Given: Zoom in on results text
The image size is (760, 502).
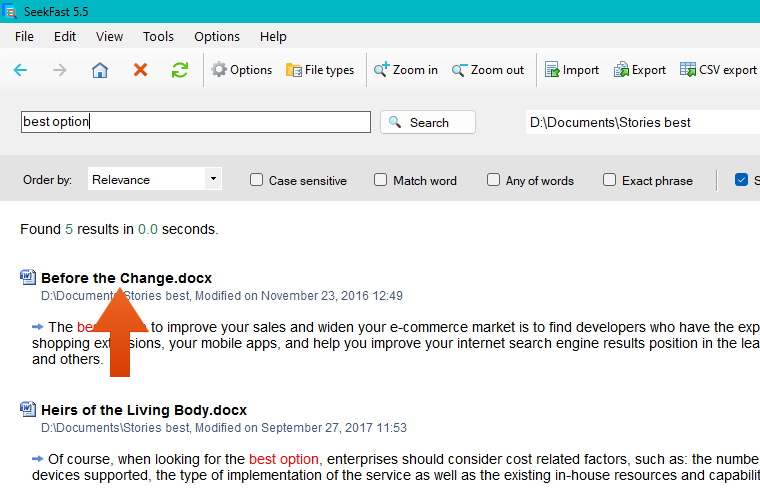Looking at the screenshot, I should click(x=406, y=70).
